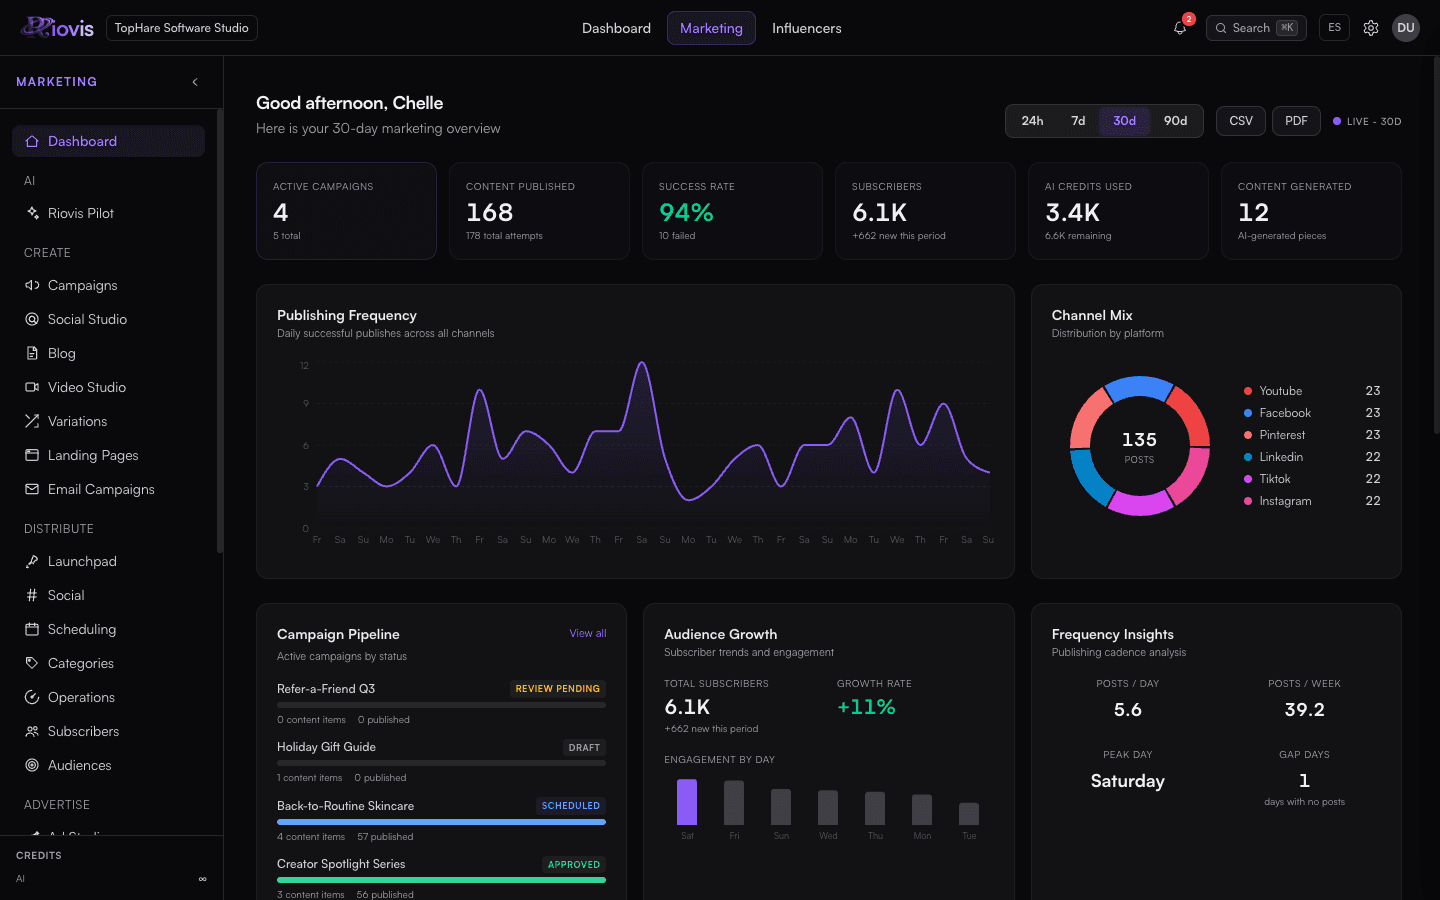Click the Pinterest legend entry
Viewport: 1440px width, 900px height.
click(x=1312, y=435)
